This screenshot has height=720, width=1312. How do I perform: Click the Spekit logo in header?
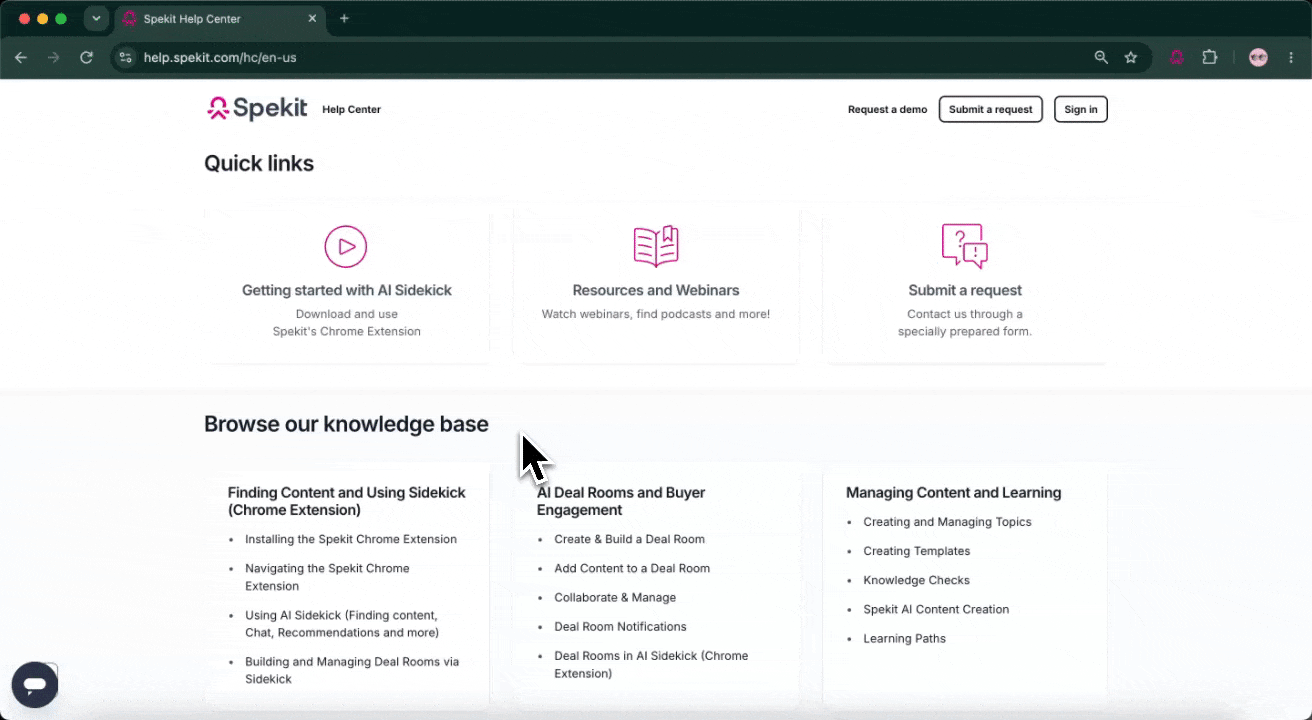point(257,108)
